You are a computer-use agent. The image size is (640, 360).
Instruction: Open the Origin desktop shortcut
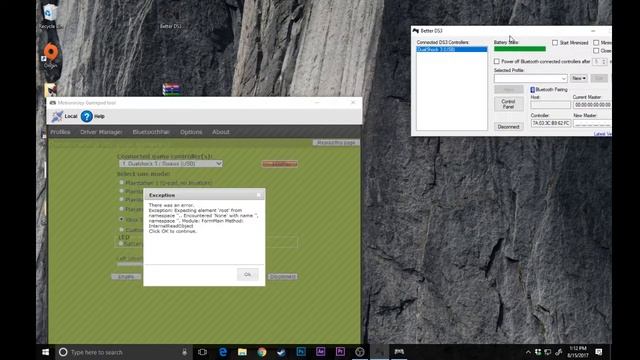point(51,52)
